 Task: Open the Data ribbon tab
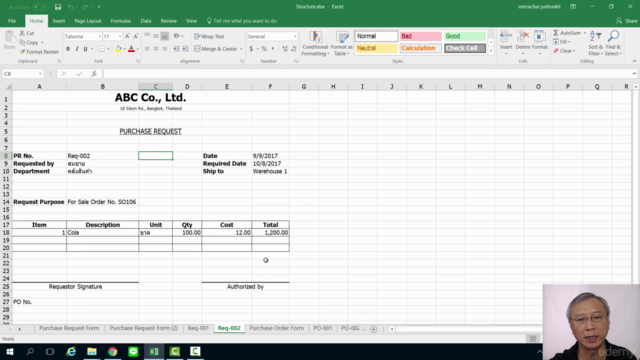click(x=146, y=21)
